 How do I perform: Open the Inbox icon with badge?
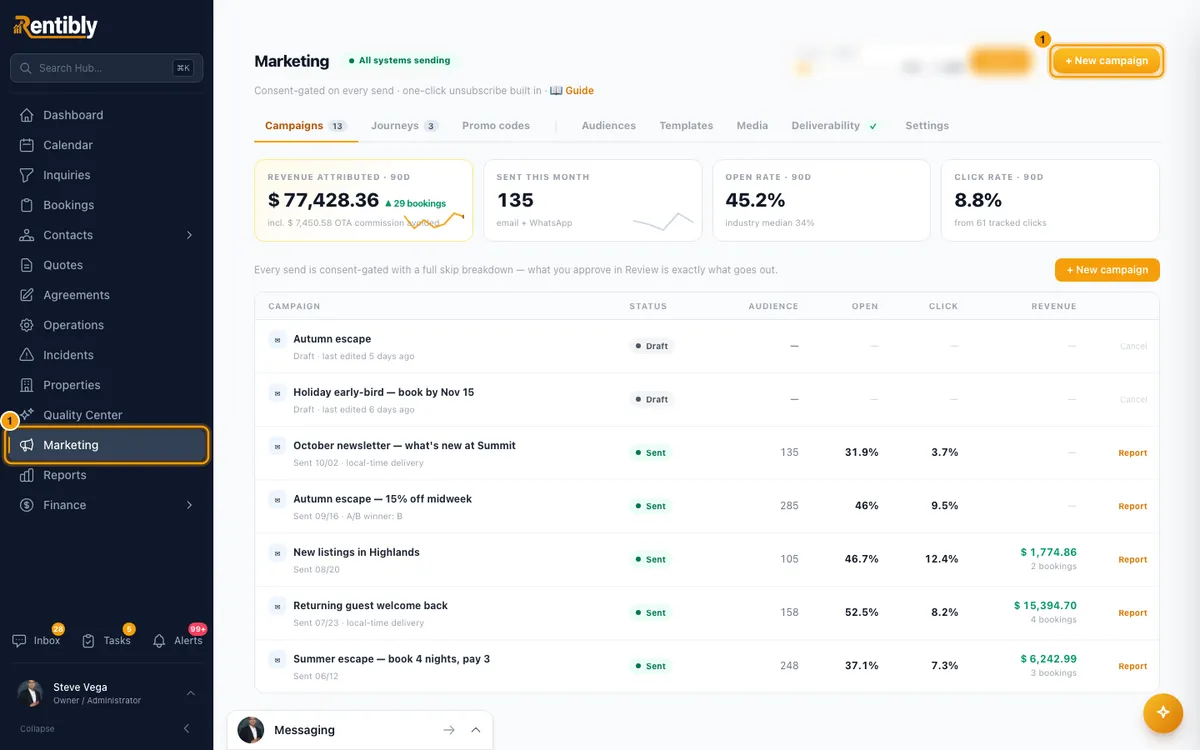20,640
